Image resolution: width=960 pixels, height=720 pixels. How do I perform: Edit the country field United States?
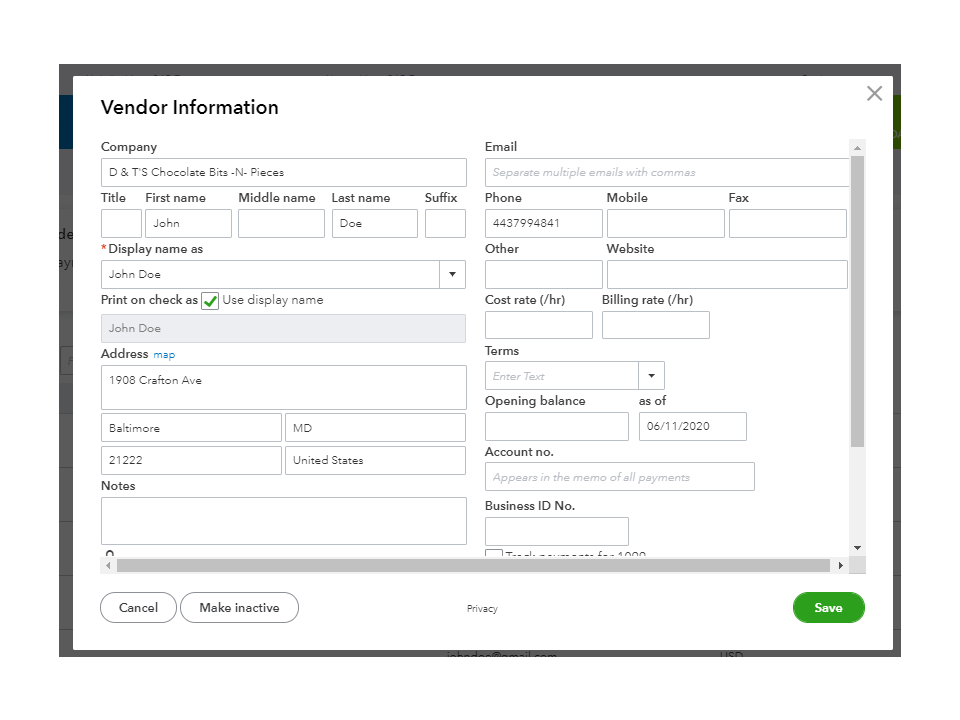click(x=375, y=460)
